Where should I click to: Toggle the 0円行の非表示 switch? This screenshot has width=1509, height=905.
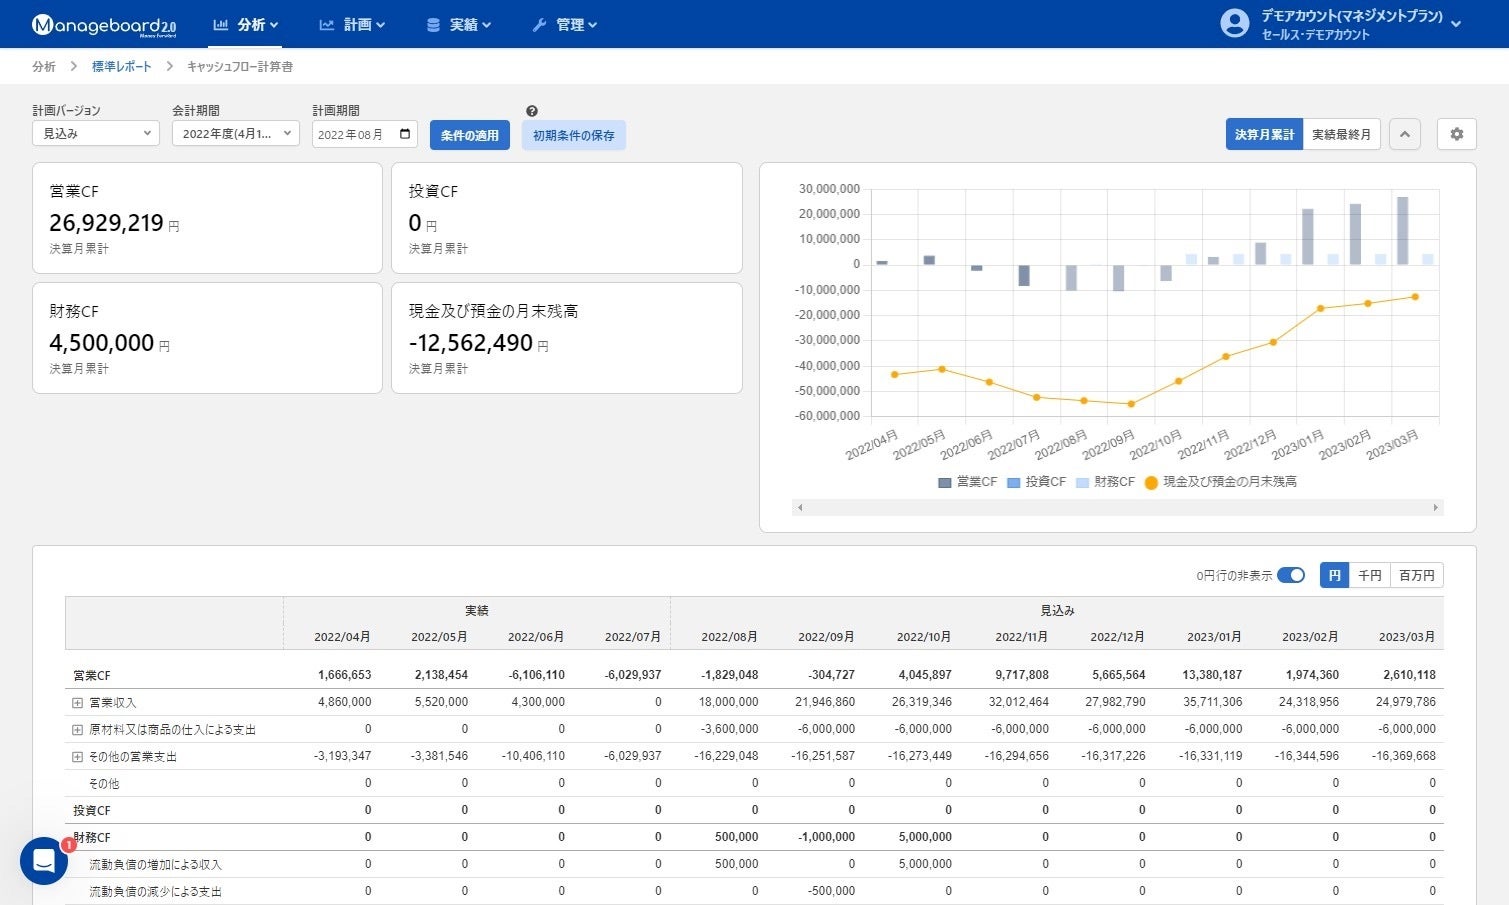pos(1291,575)
